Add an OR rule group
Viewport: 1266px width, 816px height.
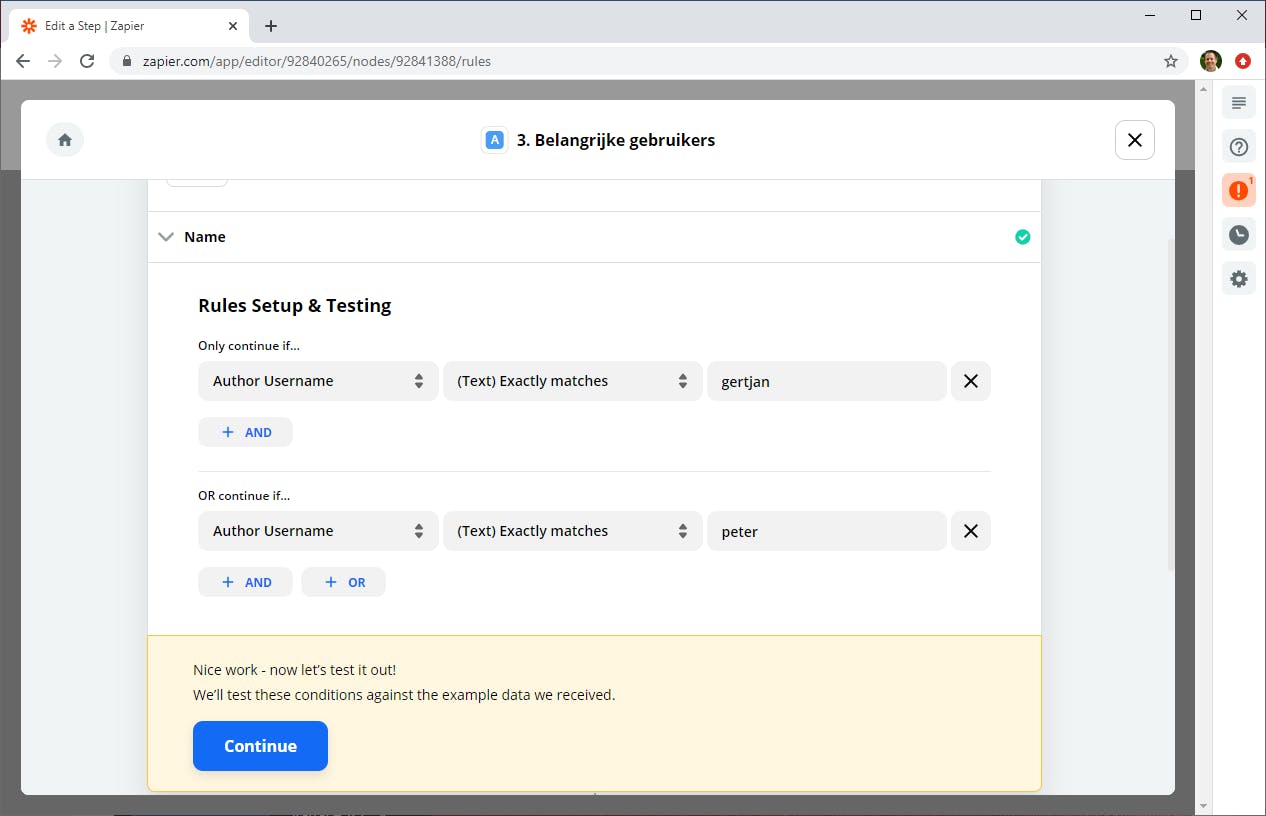click(x=343, y=582)
